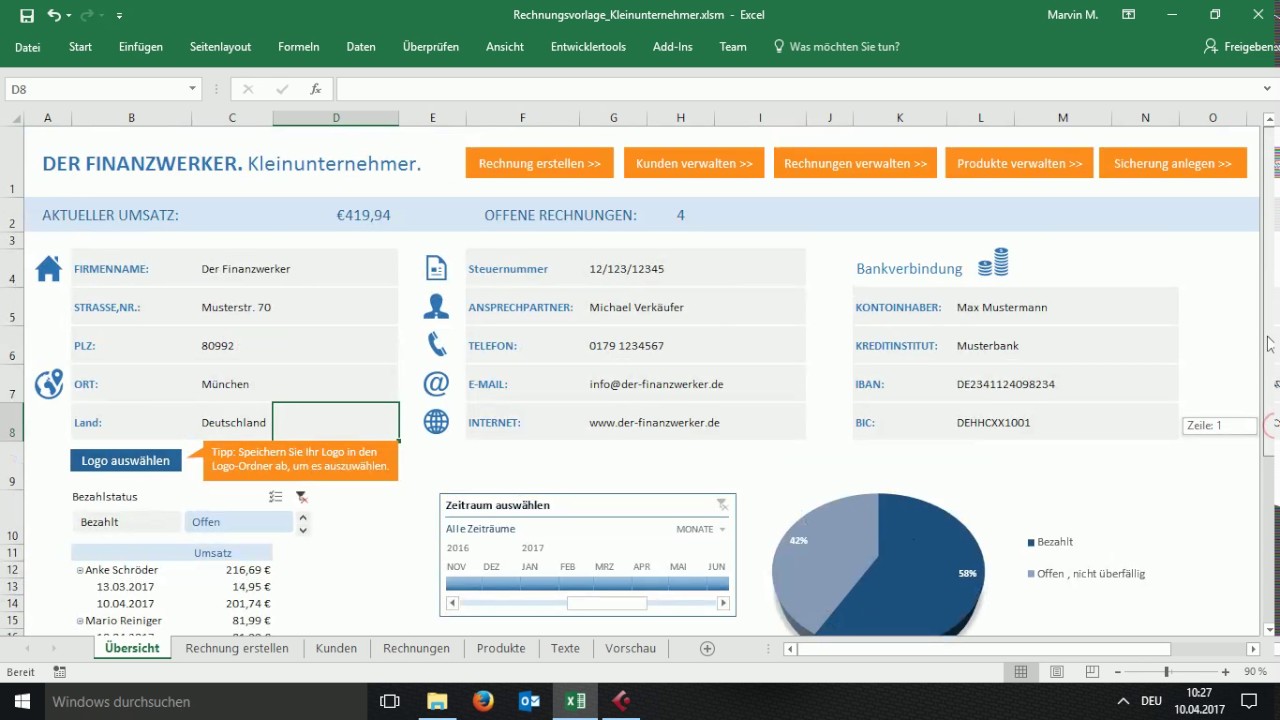This screenshot has height=720, width=1280.
Task: Click the Bezahlstatus slicer up arrow
Action: (303, 516)
